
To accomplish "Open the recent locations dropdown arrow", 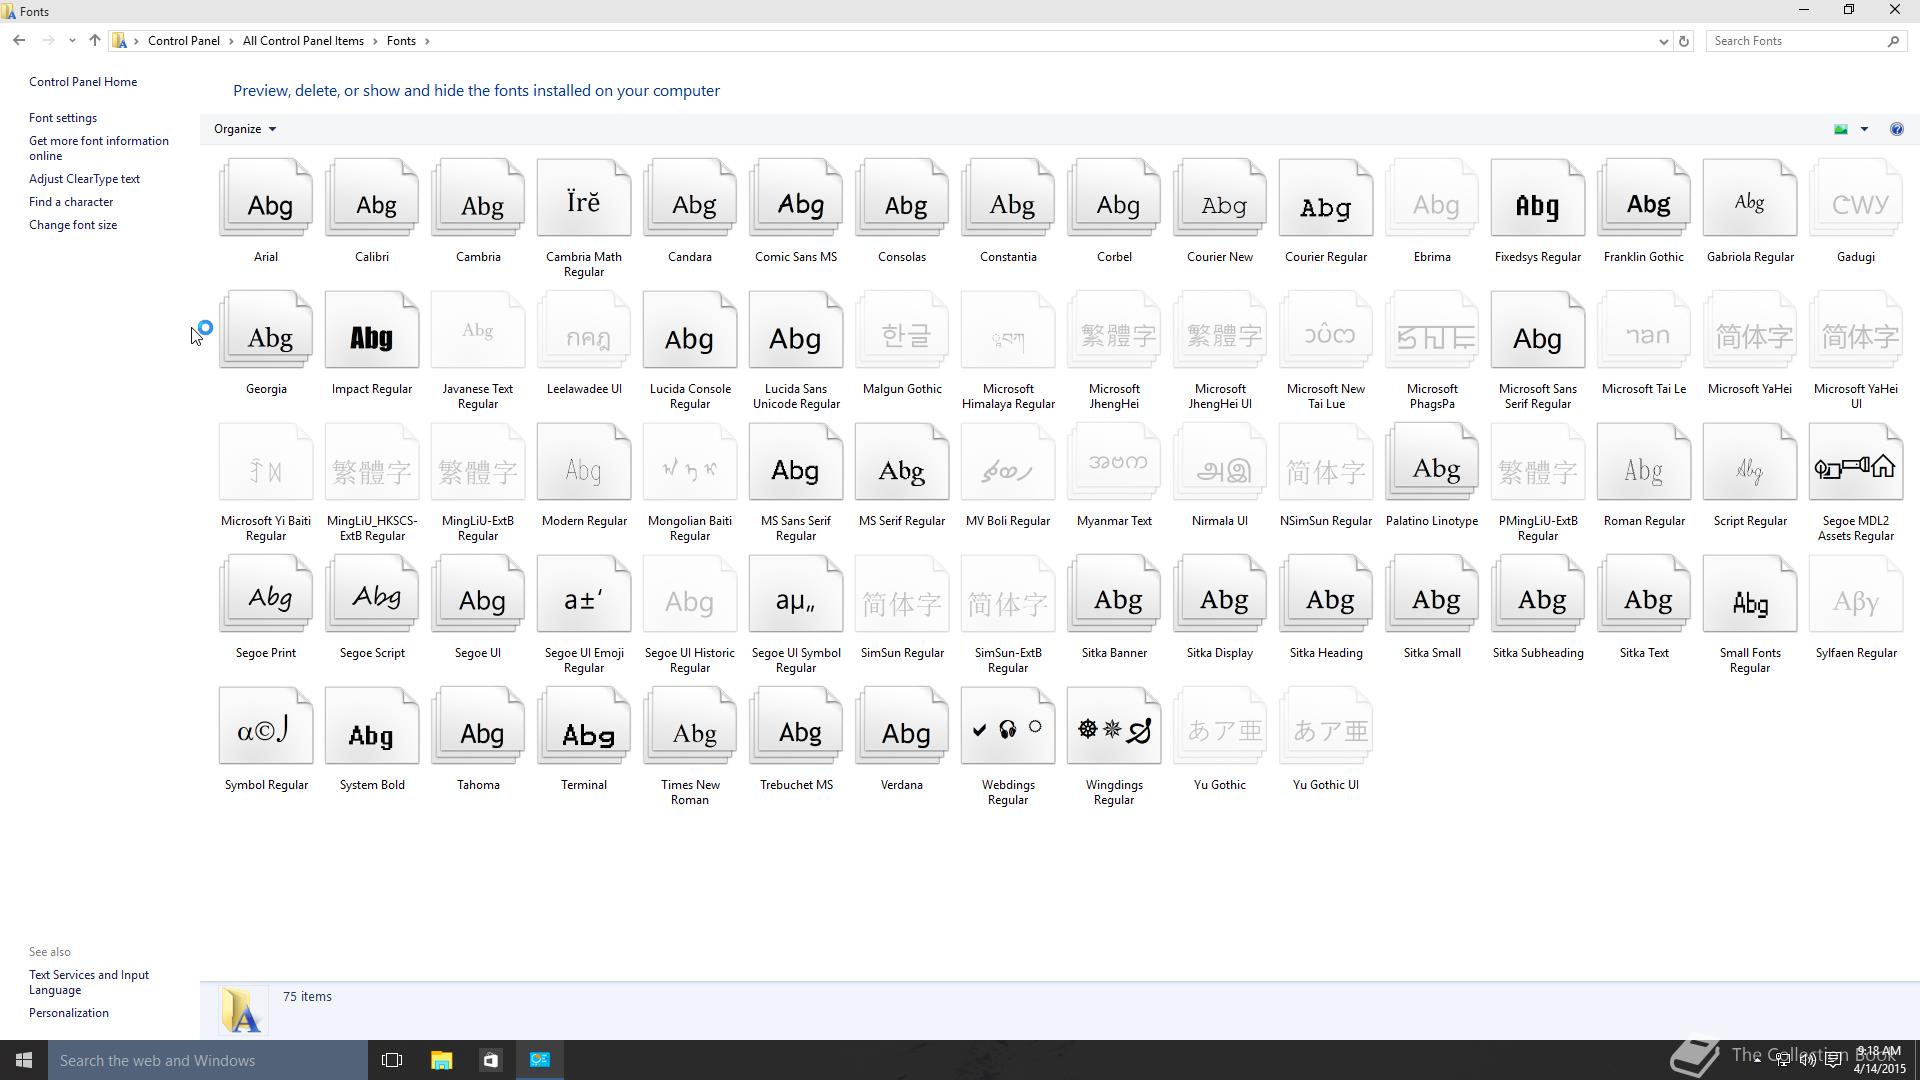I will [72, 41].
